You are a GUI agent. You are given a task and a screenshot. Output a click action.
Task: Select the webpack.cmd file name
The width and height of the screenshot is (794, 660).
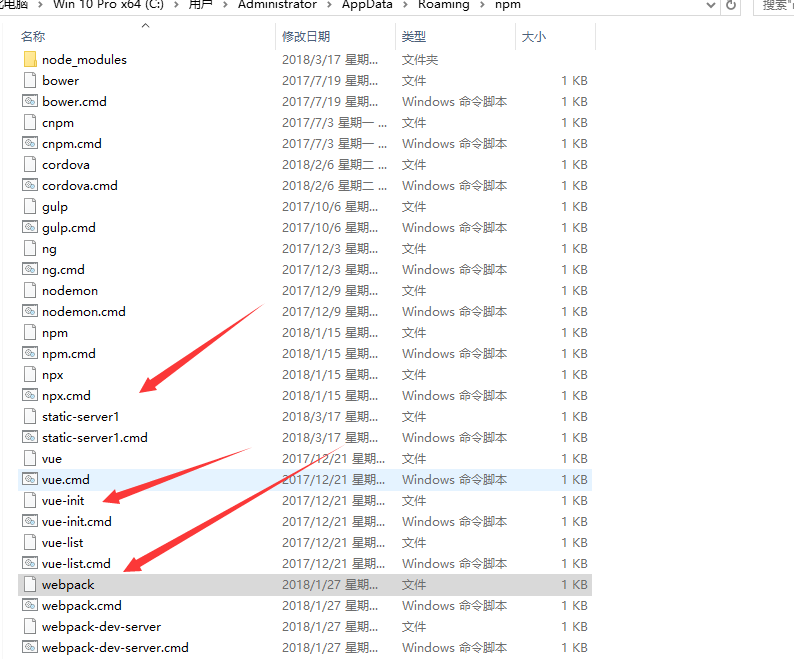[82, 606]
